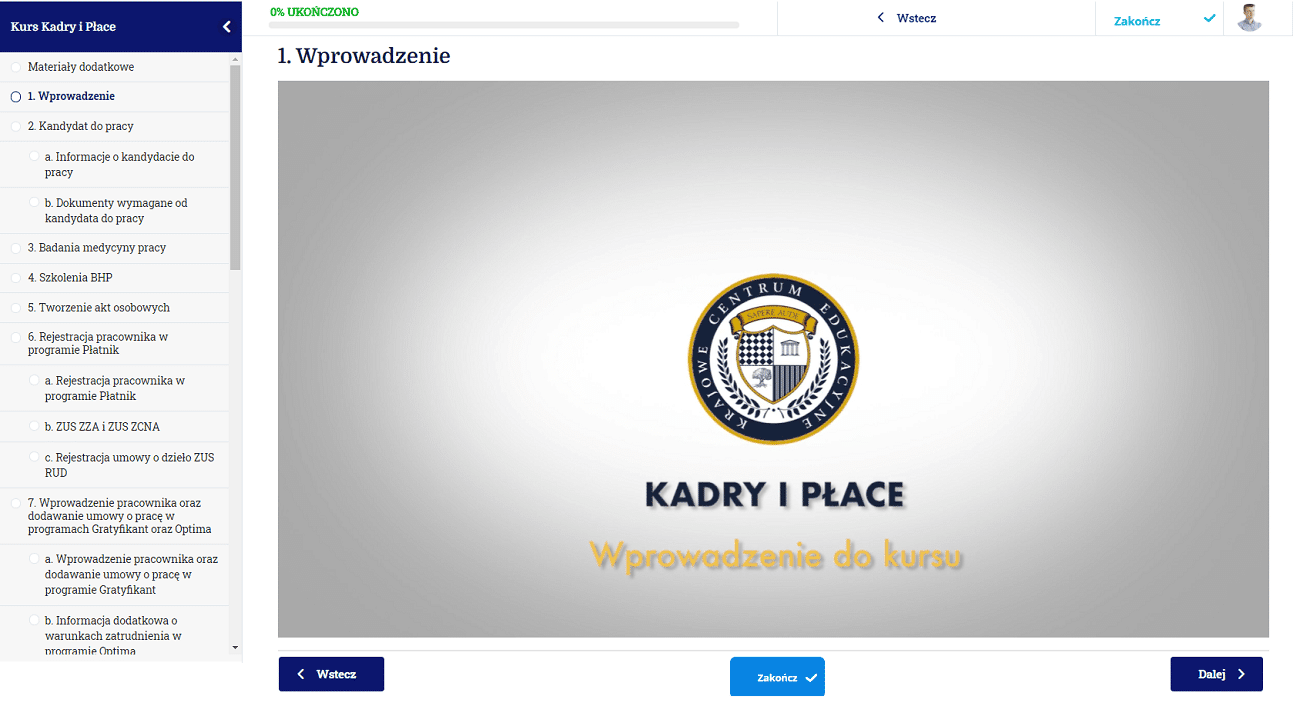Toggle circle for Dokumenty wymagane od kandydata
Image resolution: width=1300 pixels, height=706 pixels.
coord(35,203)
